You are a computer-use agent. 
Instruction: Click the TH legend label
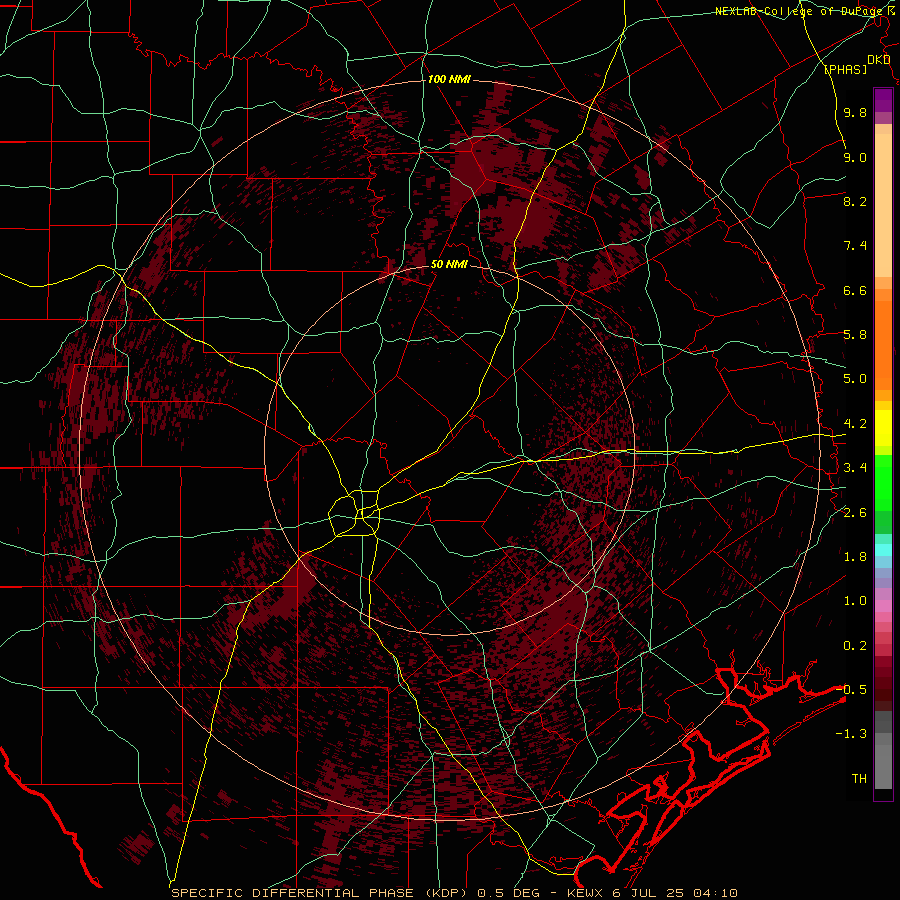tap(859, 778)
